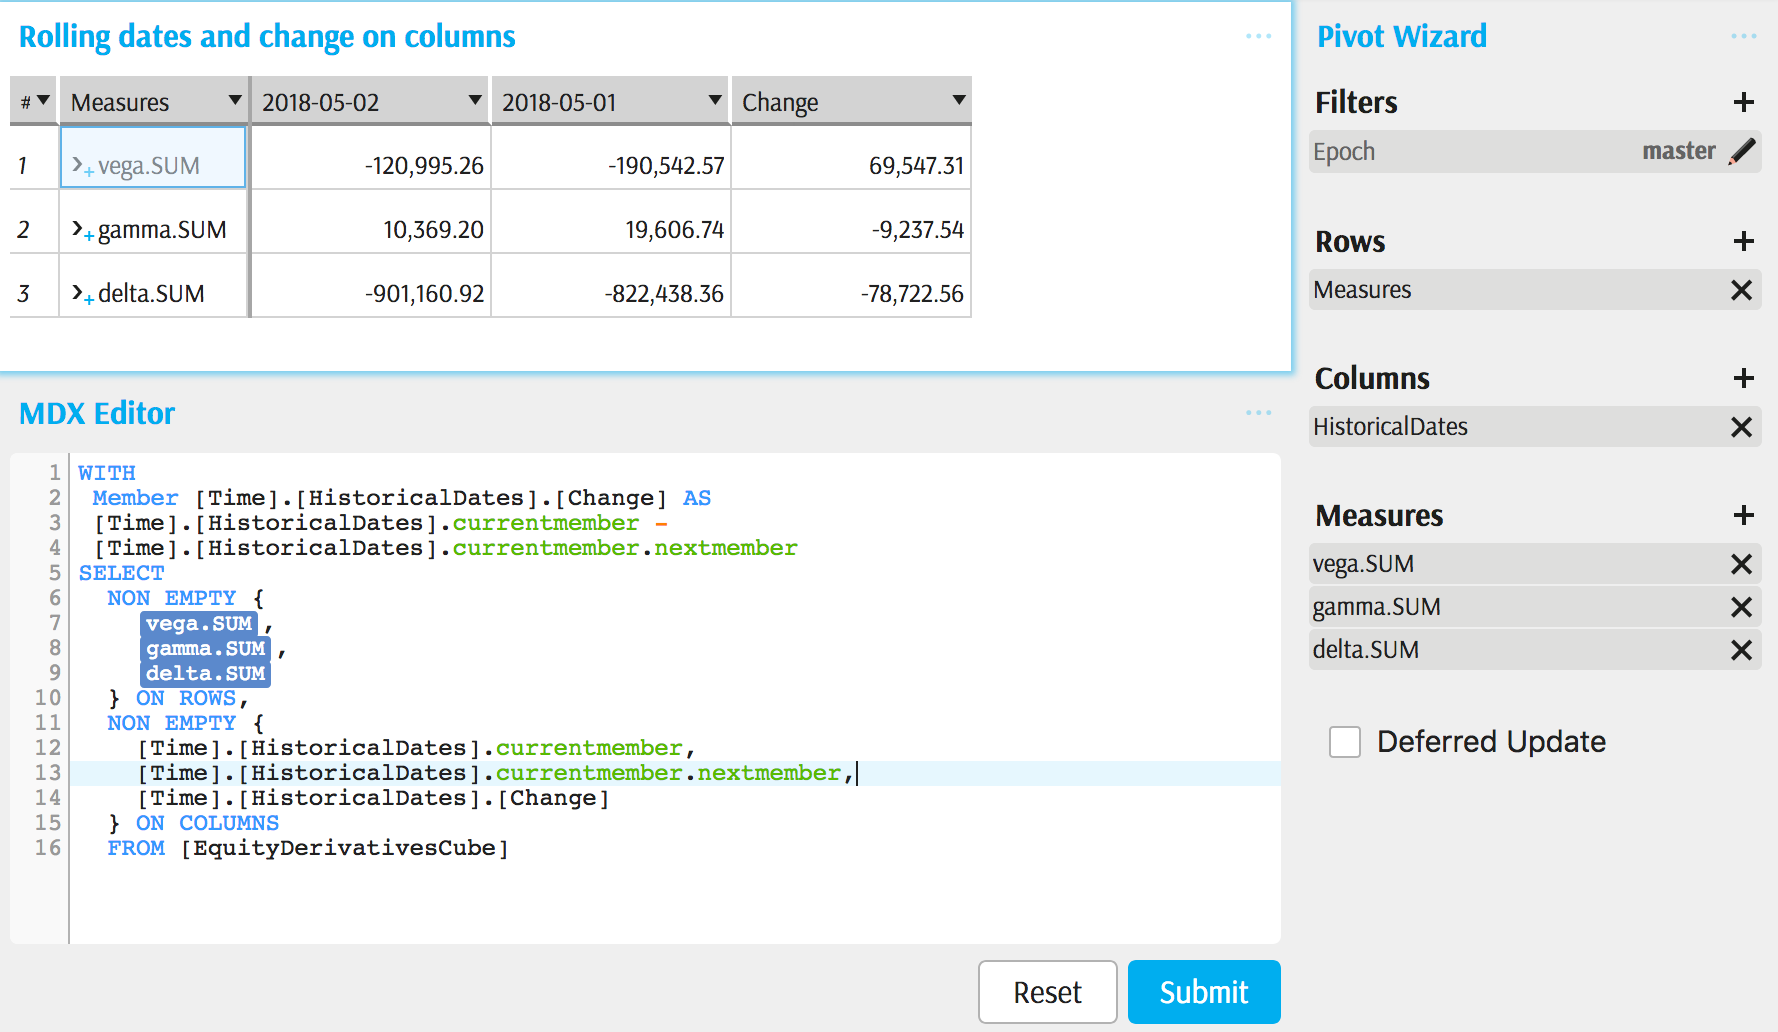Remove Measures from Rows

(1741, 290)
